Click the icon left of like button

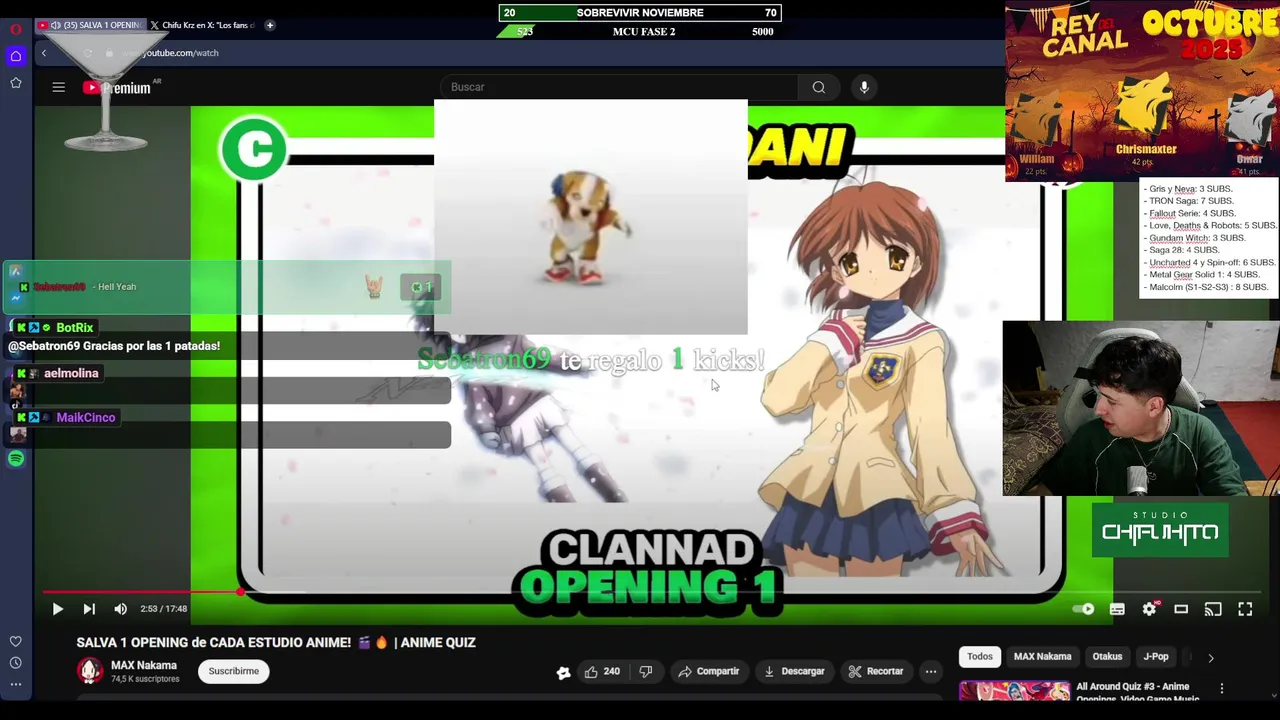coord(563,672)
